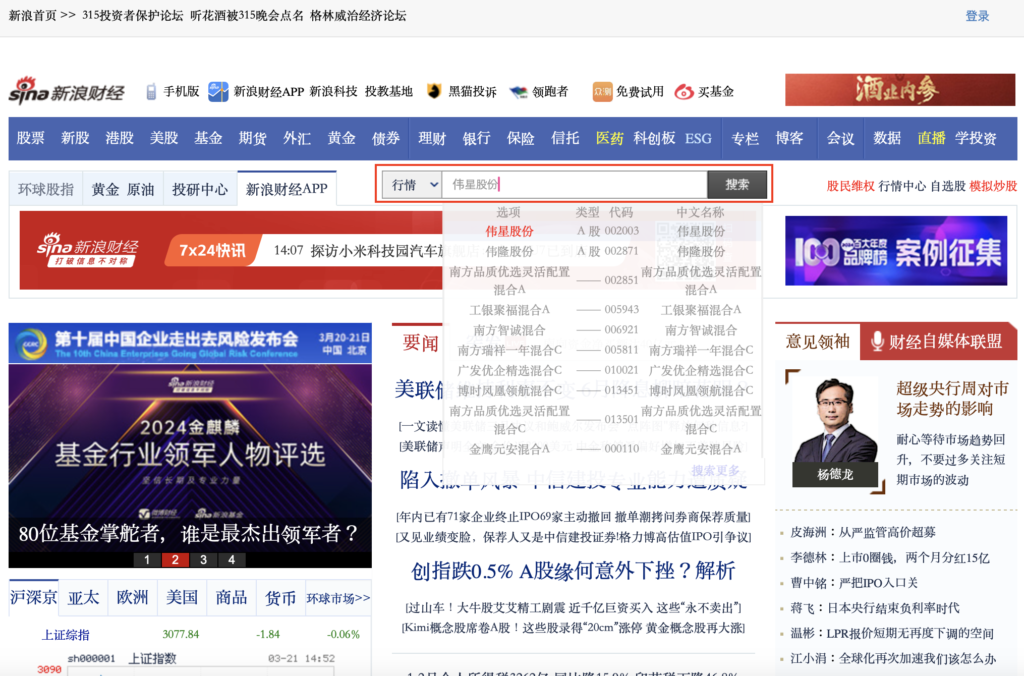Jump to carousel slide 1
The image size is (1024, 676).
147,560
